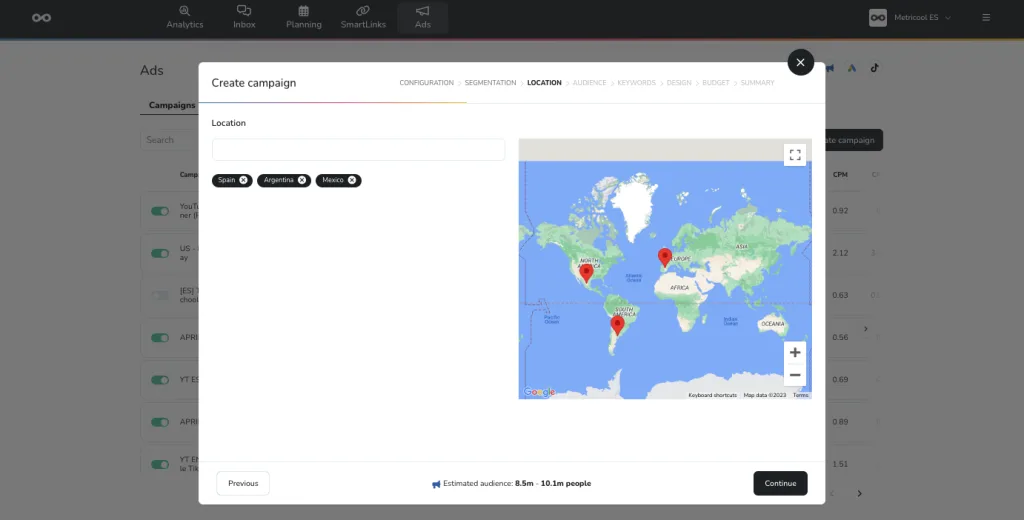Image resolution: width=1024 pixels, height=520 pixels.
Task: Go to the CONFIGURATION step
Action: [x=426, y=83]
